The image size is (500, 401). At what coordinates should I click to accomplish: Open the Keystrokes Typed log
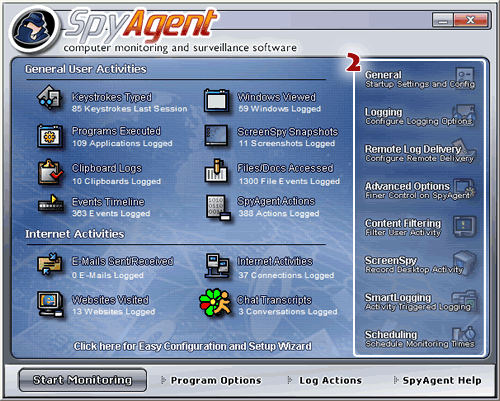point(112,97)
